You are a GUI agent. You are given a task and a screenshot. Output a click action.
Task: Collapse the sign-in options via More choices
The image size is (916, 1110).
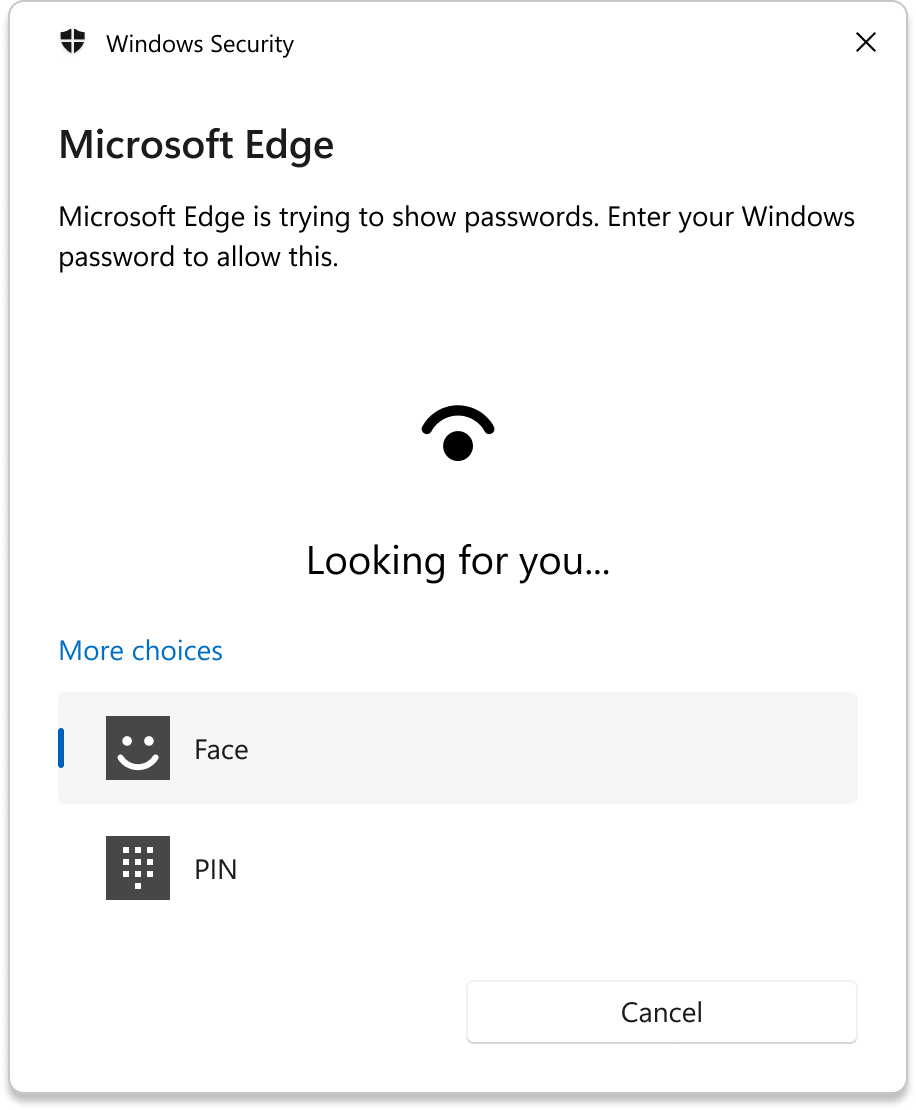[141, 651]
